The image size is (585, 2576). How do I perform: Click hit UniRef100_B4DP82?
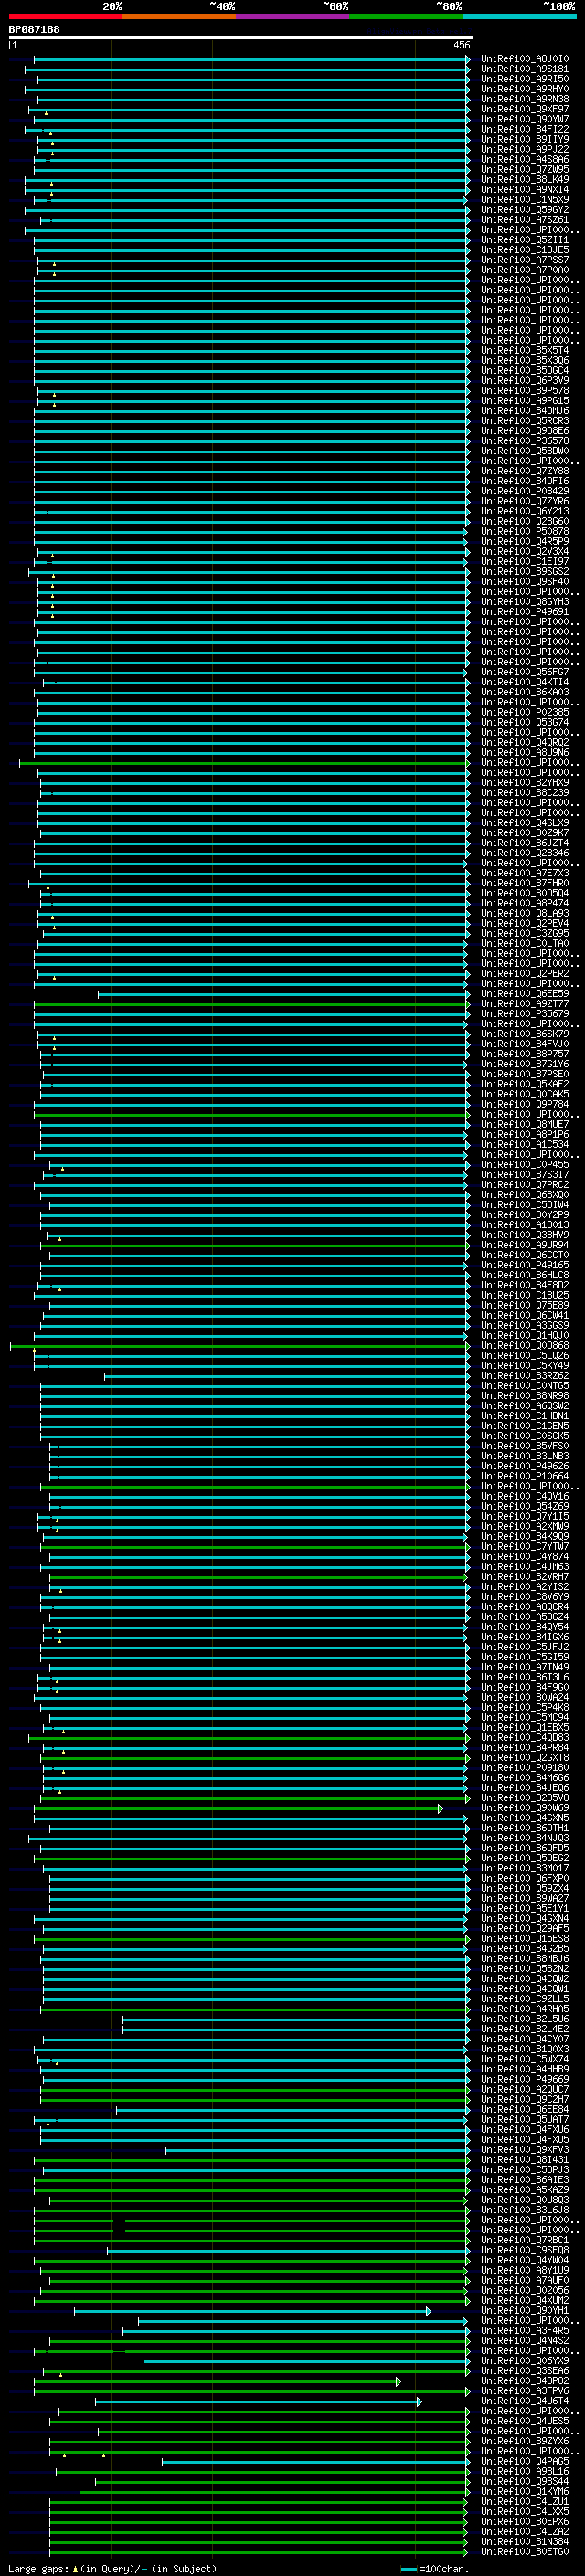(x=525, y=2381)
